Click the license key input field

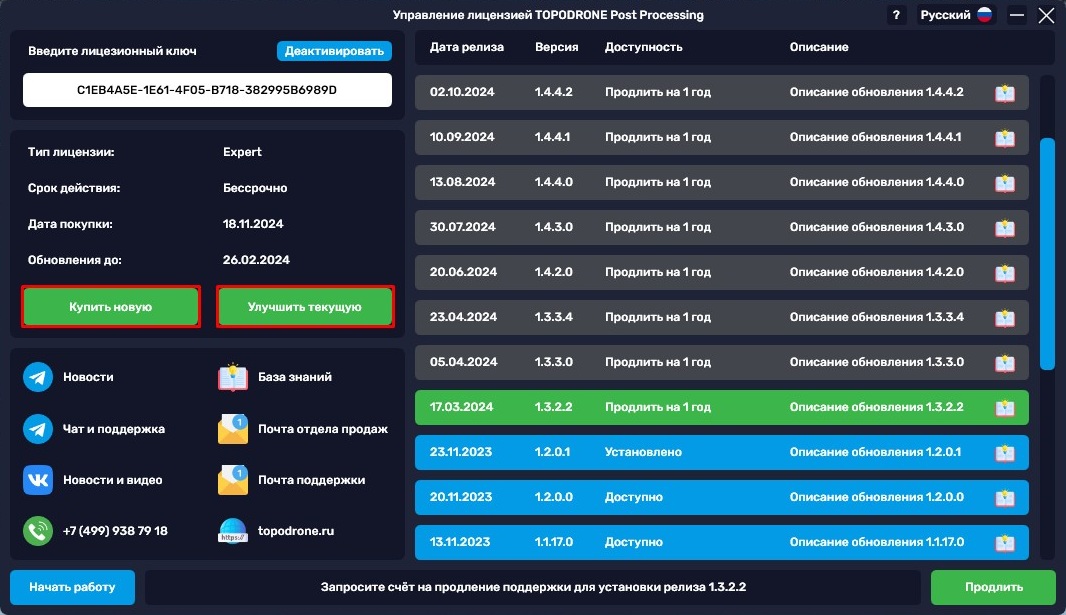tap(207, 90)
